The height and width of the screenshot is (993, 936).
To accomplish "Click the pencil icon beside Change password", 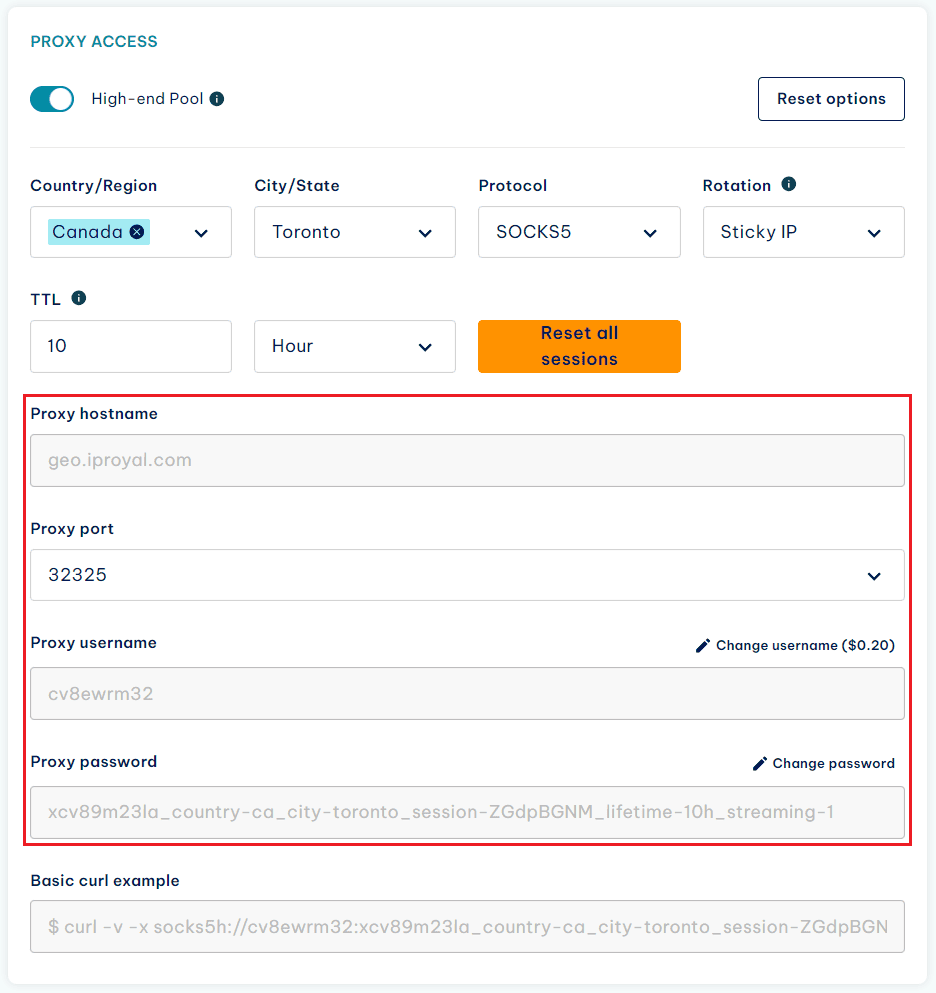I will coord(760,764).
